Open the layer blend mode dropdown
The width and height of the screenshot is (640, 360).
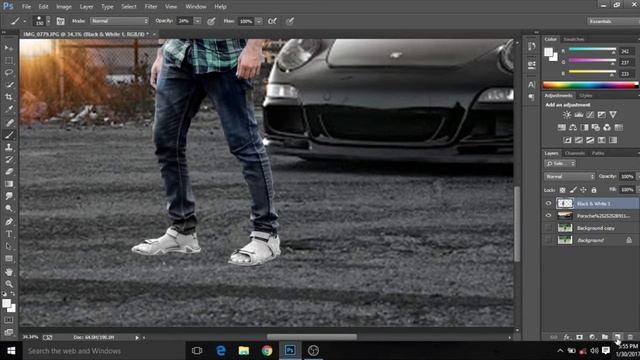(x=569, y=176)
